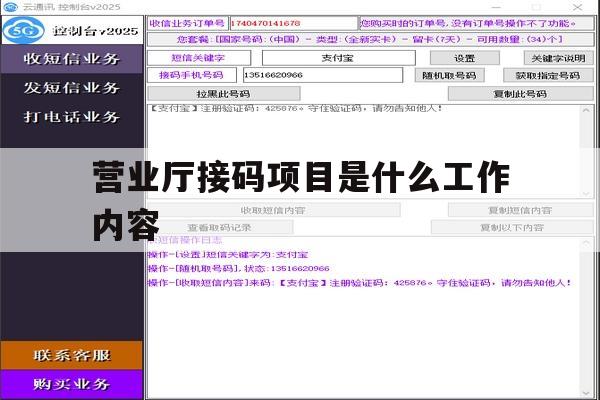
Task: Click the 控制台v2025 header title
Action: pyautogui.click(x=95, y=31)
